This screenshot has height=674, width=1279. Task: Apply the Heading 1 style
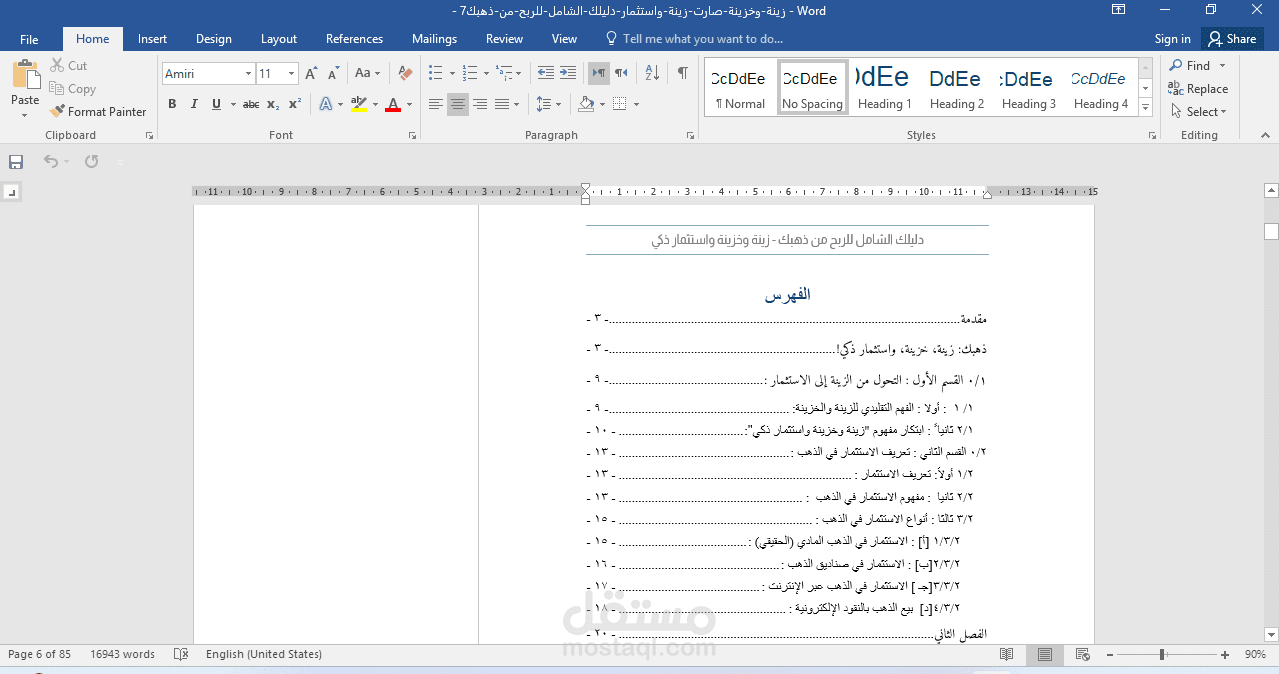(885, 87)
